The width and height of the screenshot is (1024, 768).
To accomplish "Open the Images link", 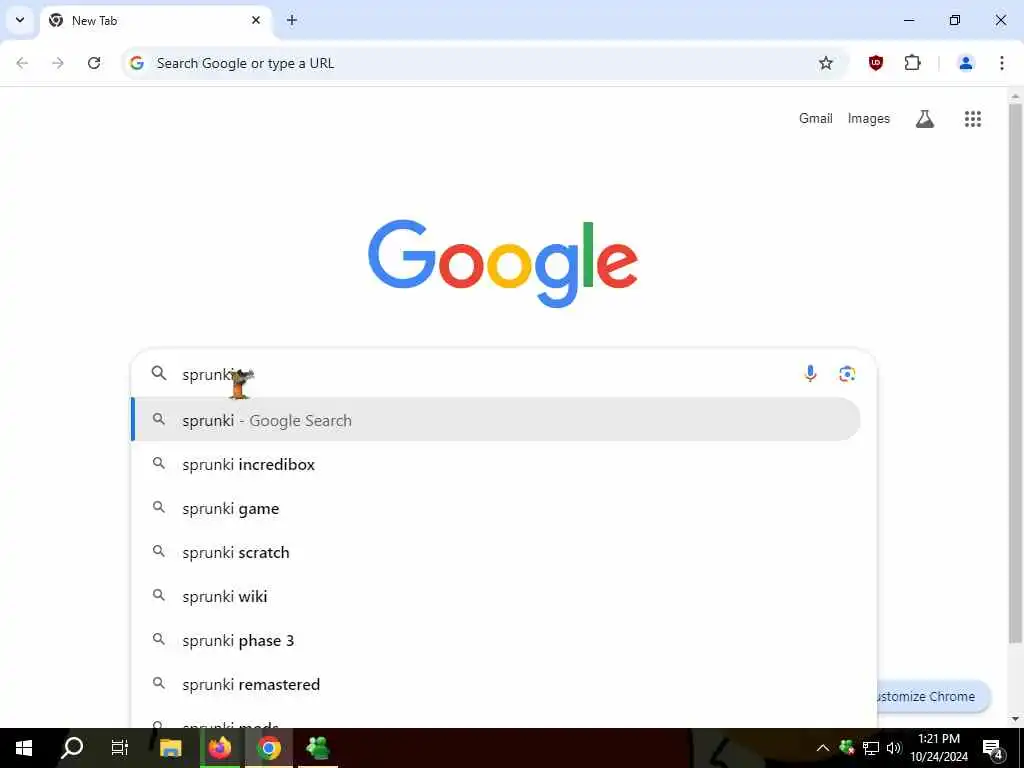I will (x=869, y=118).
